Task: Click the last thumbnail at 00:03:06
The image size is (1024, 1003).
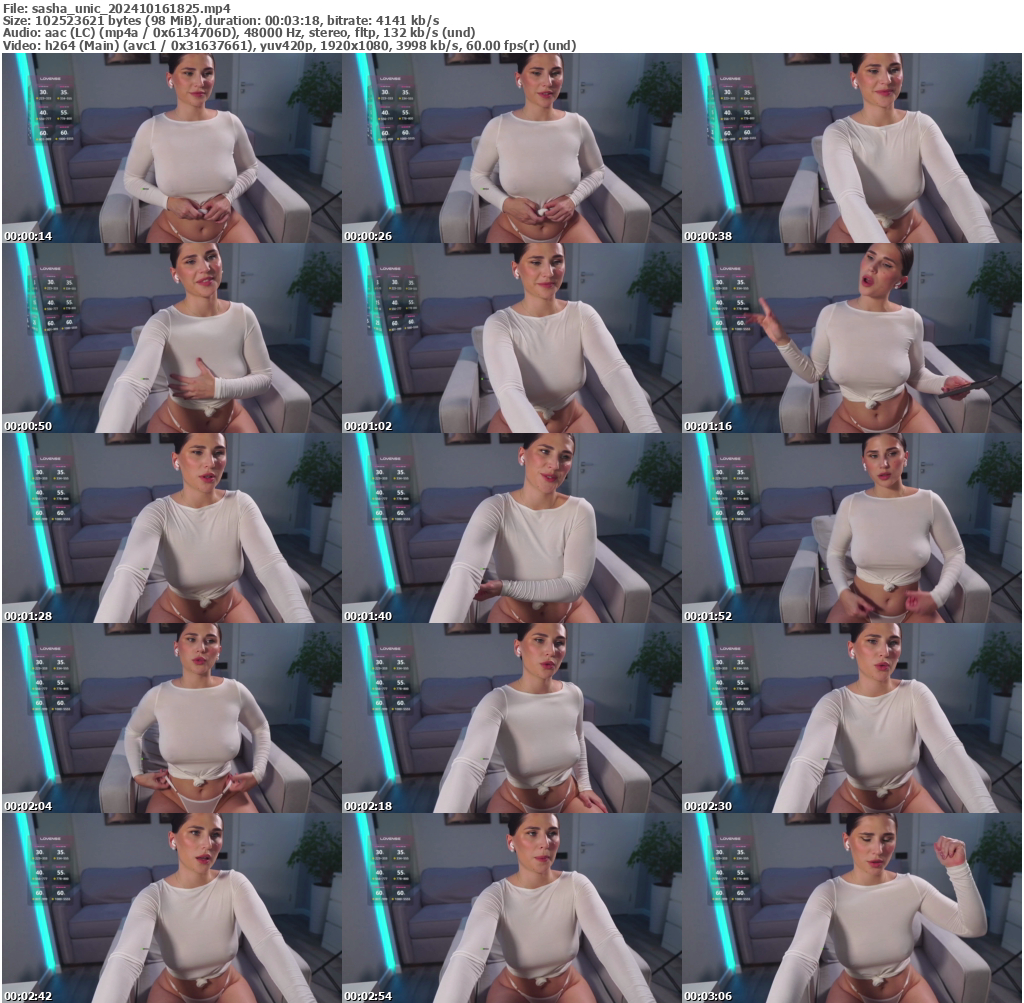Action: pos(851,907)
